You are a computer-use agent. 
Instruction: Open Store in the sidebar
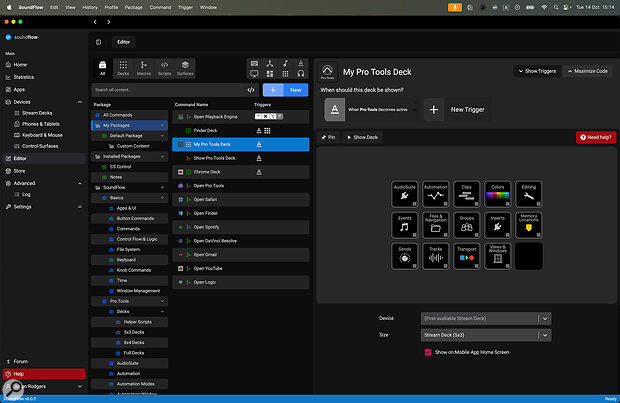(x=19, y=171)
